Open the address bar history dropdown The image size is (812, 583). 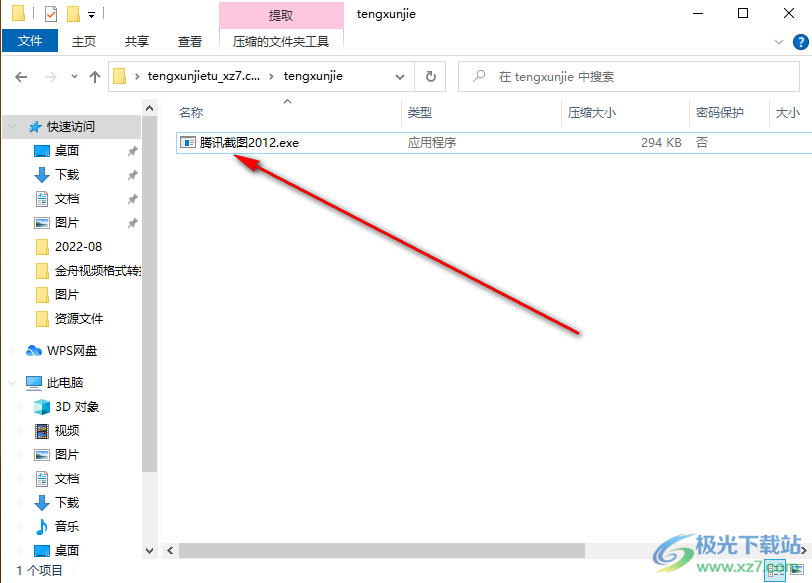click(400, 77)
